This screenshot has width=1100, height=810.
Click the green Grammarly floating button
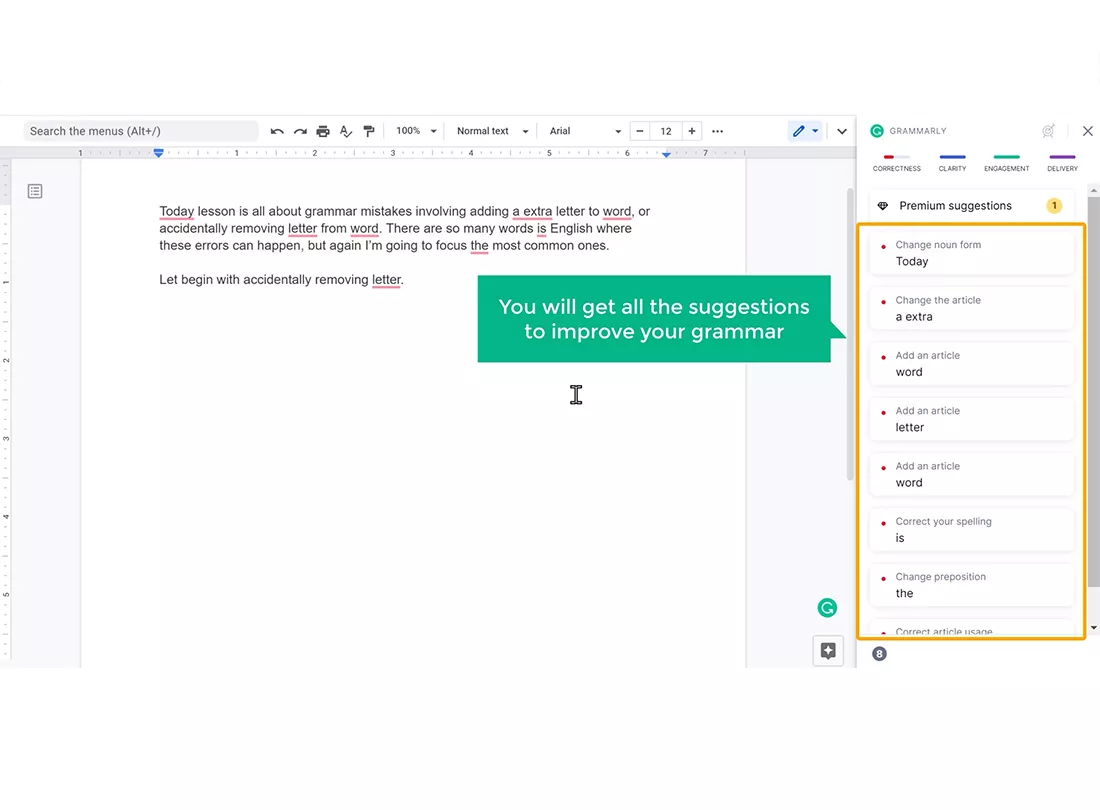click(828, 608)
